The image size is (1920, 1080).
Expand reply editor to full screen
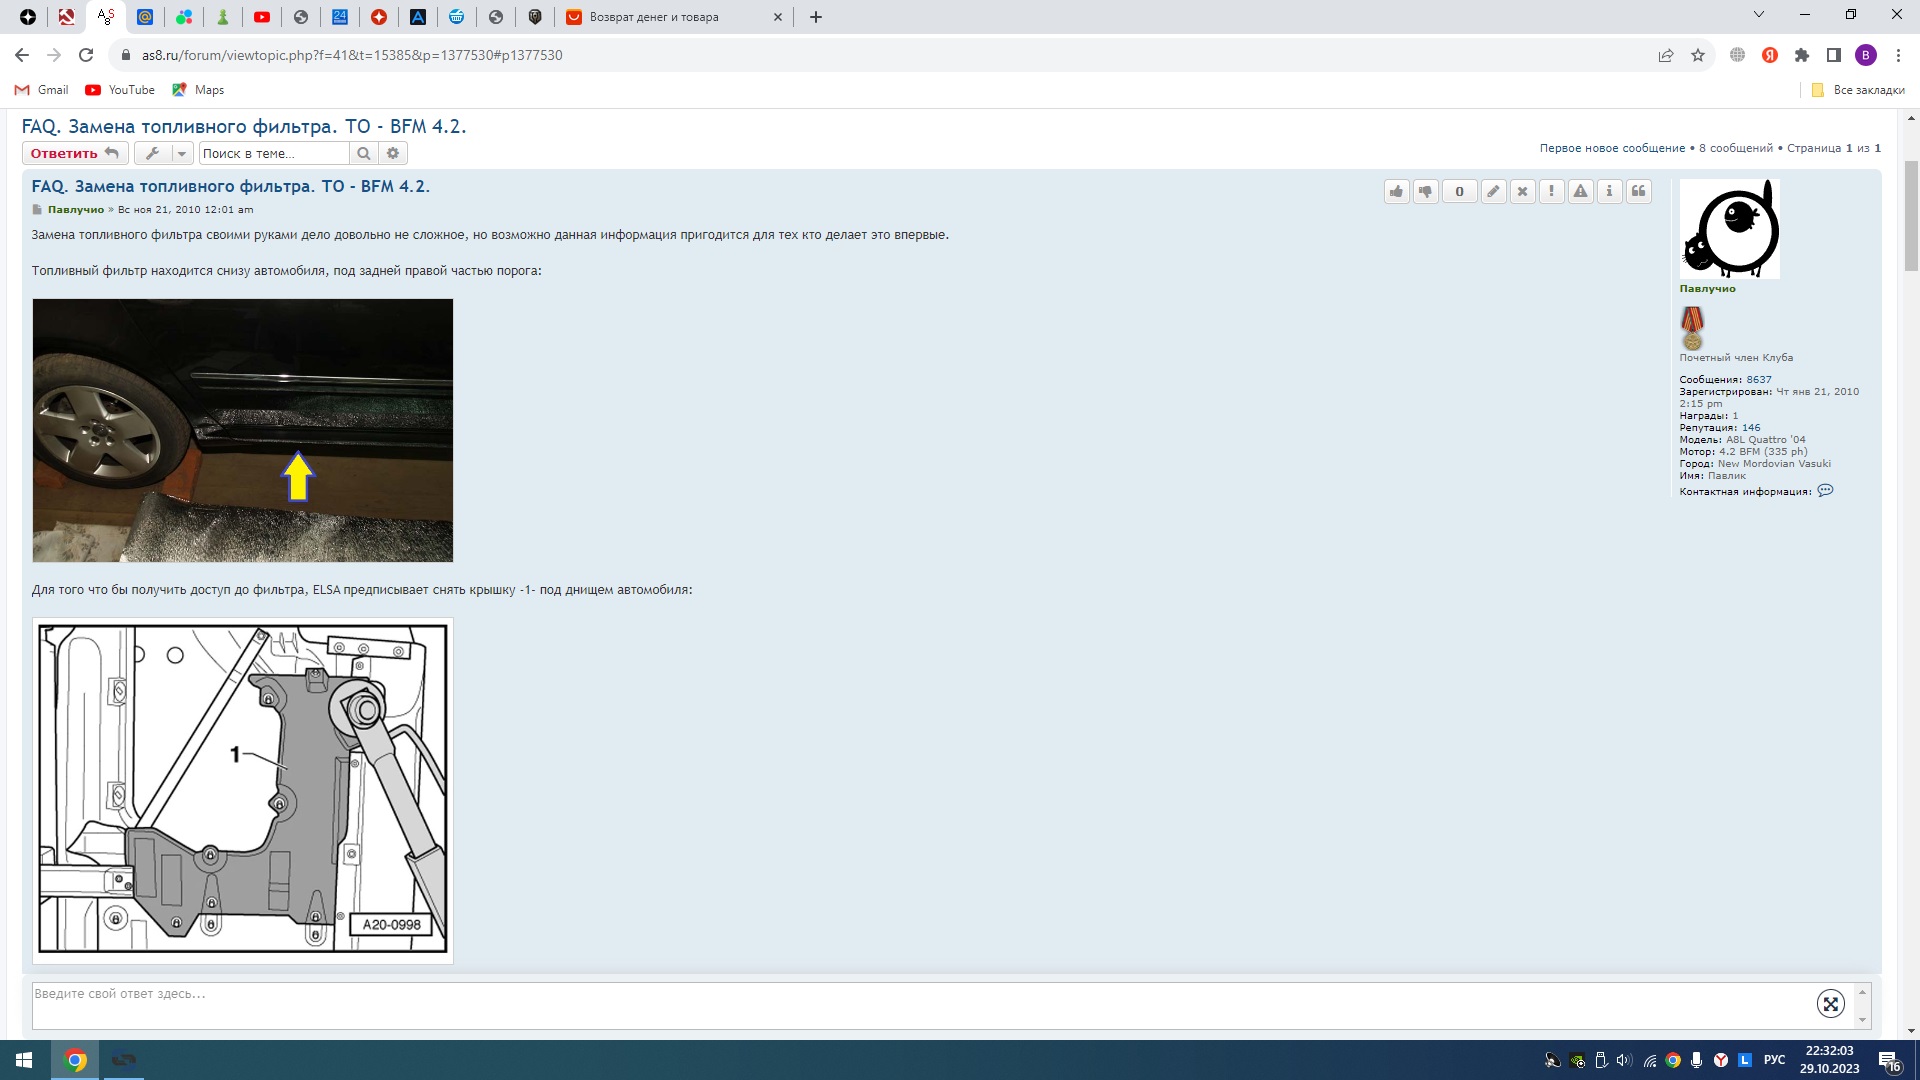click(x=1830, y=1004)
